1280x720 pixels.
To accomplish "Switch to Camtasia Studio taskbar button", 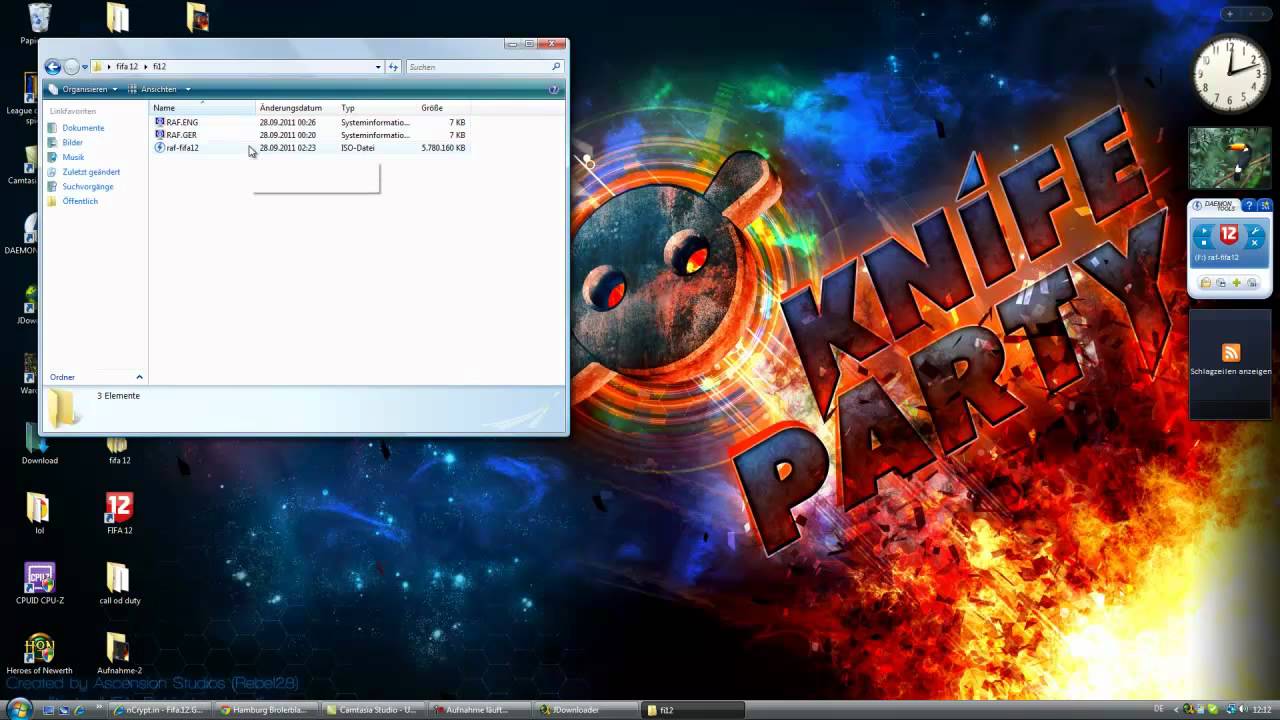I will pos(374,710).
